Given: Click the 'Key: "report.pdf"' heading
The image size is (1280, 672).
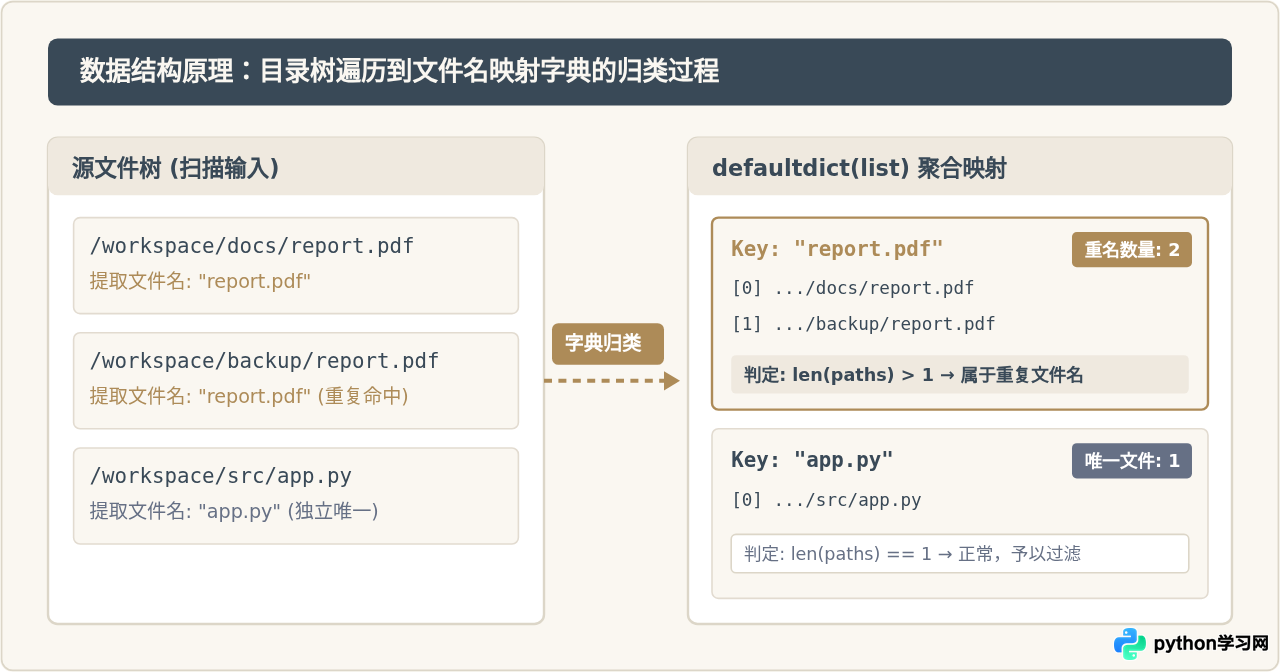Looking at the screenshot, I should pos(837,249).
